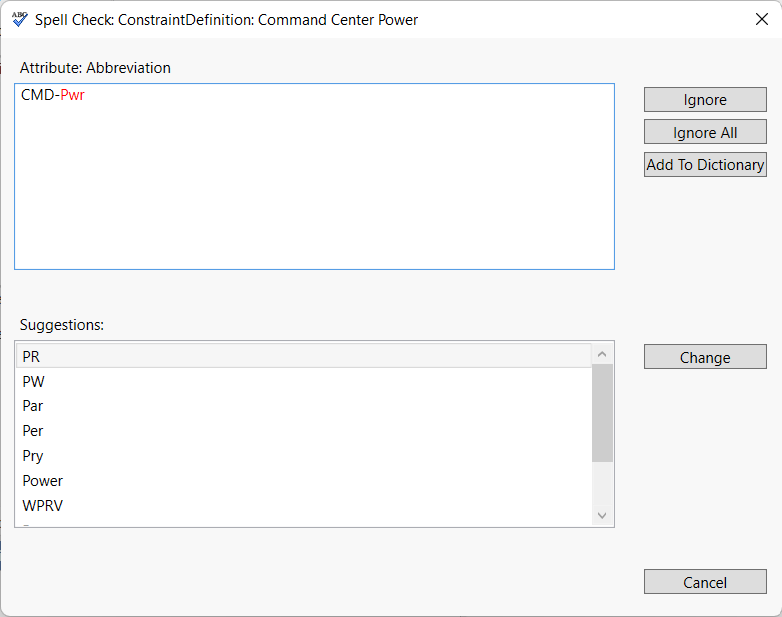782x617 pixels.
Task: Choose PW from the suggestions list
Action: point(33,381)
